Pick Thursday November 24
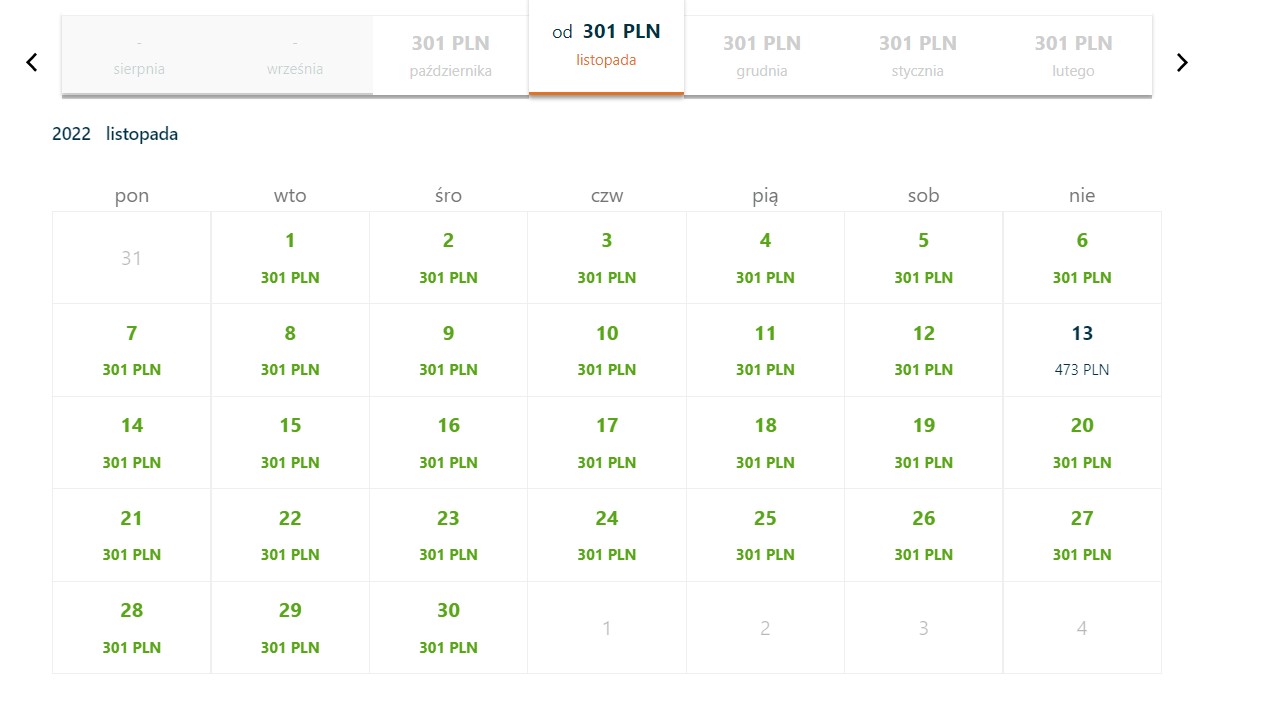1273x722 pixels. tap(607, 535)
